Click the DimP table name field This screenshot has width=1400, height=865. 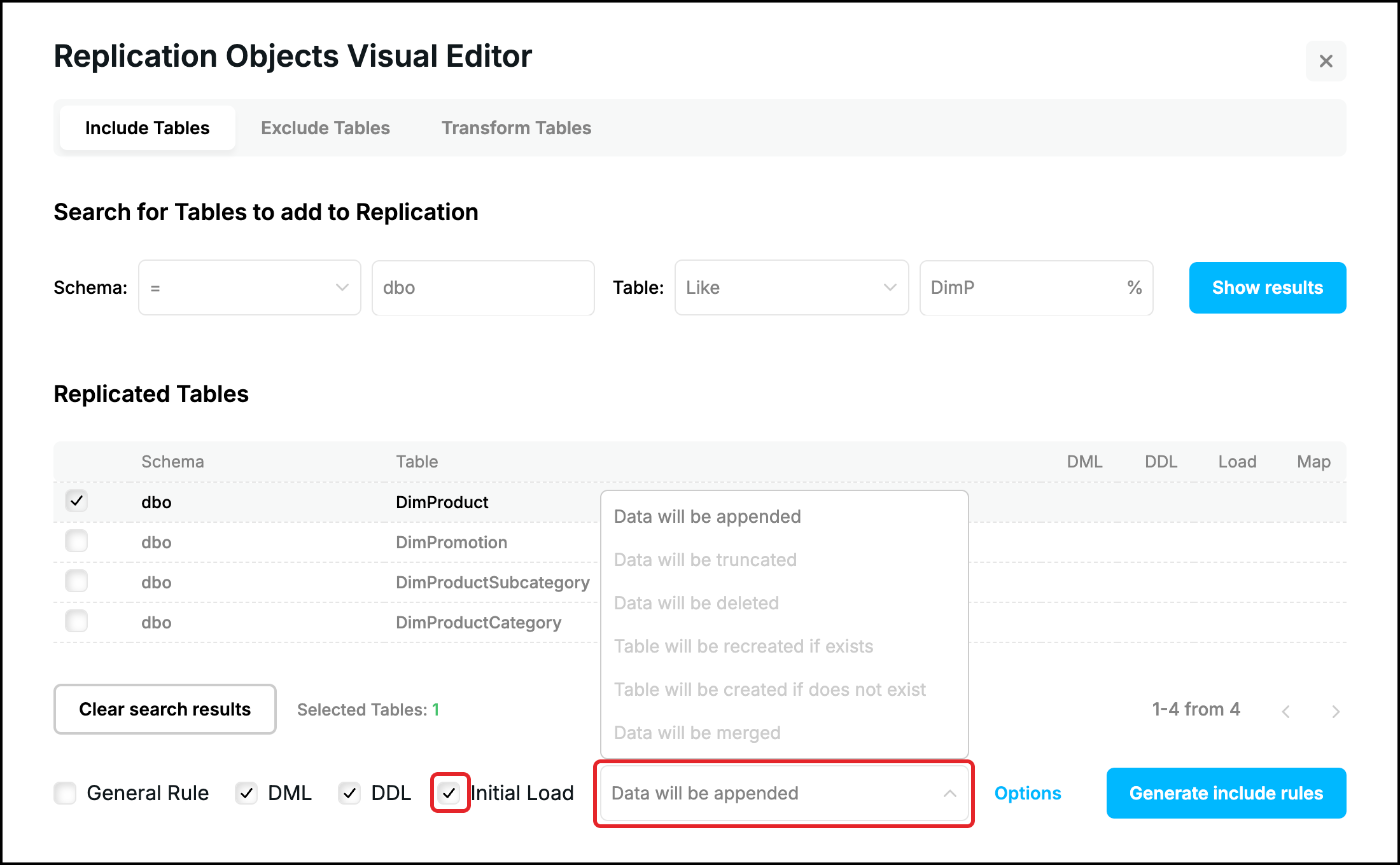coord(1036,288)
